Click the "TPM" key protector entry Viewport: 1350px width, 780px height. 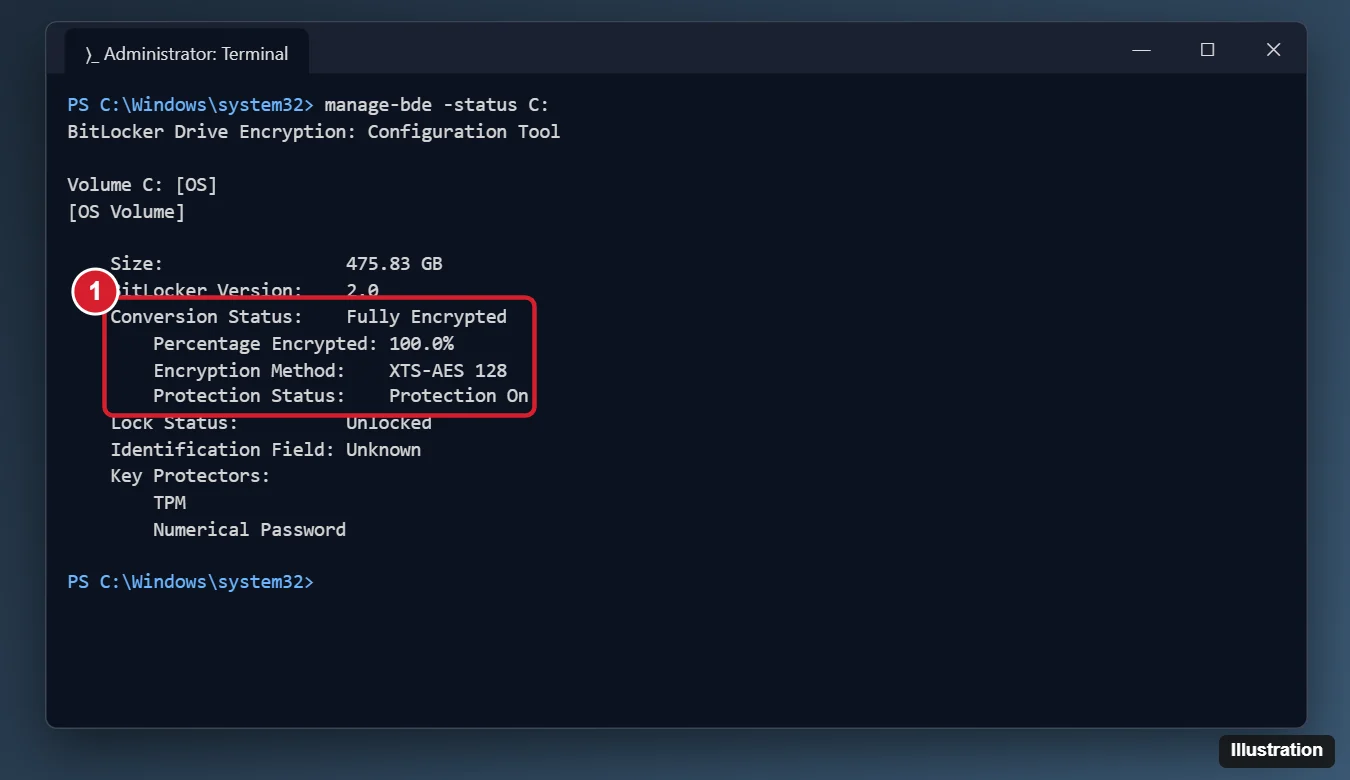pyautogui.click(x=169, y=503)
